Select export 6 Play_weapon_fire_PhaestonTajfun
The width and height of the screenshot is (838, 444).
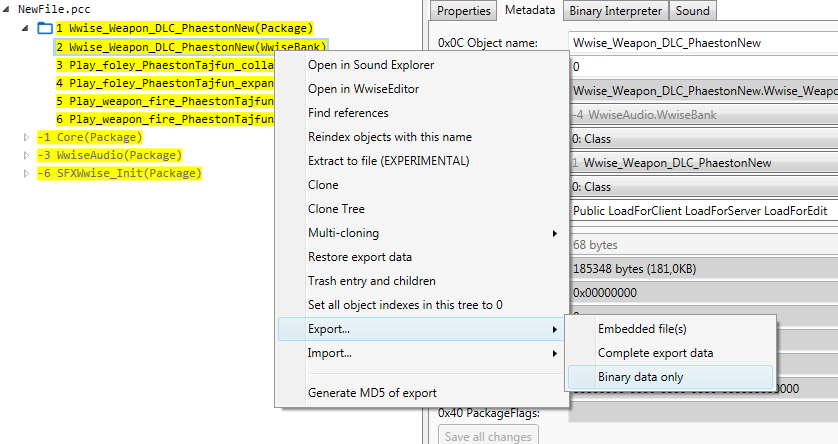165,119
